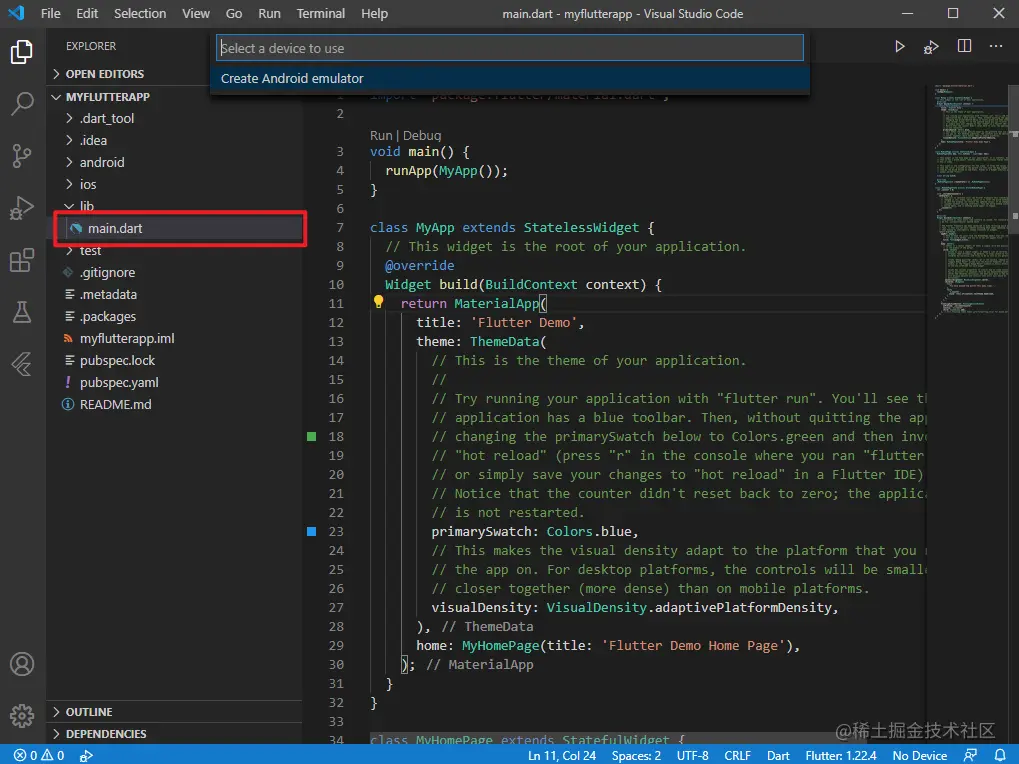The image size is (1019, 764).
Task: Open the Manage settings gear
Action: 22,716
